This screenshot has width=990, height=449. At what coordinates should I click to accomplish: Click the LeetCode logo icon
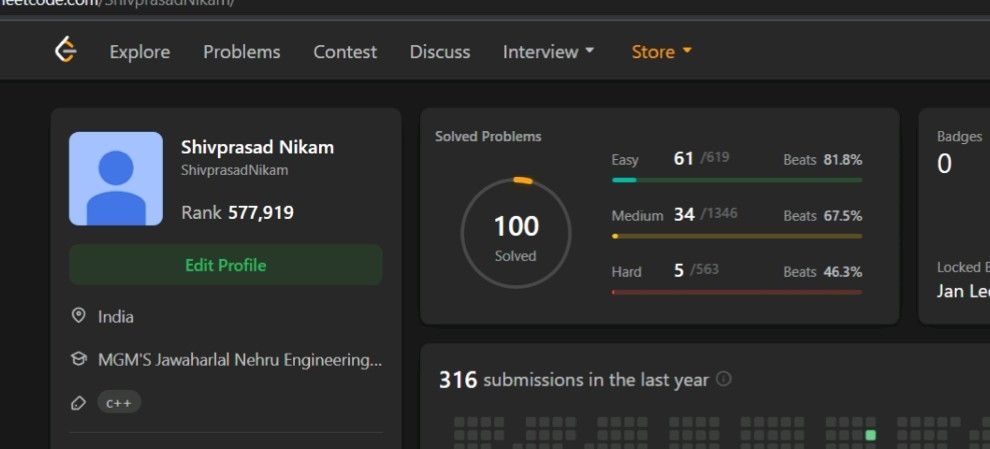(66, 50)
